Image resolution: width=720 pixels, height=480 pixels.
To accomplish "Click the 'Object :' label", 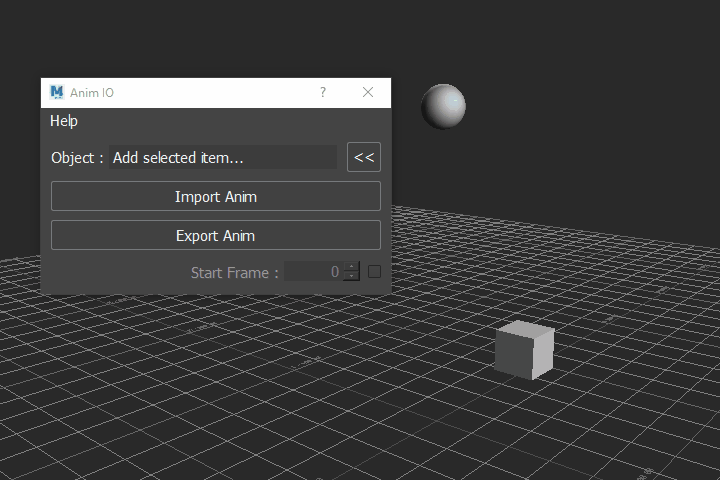I will (x=77, y=158).
